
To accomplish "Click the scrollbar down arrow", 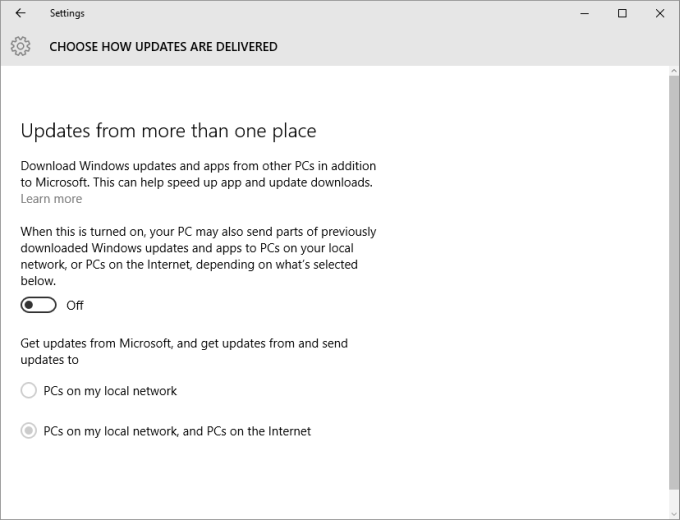I will tap(673, 511).
